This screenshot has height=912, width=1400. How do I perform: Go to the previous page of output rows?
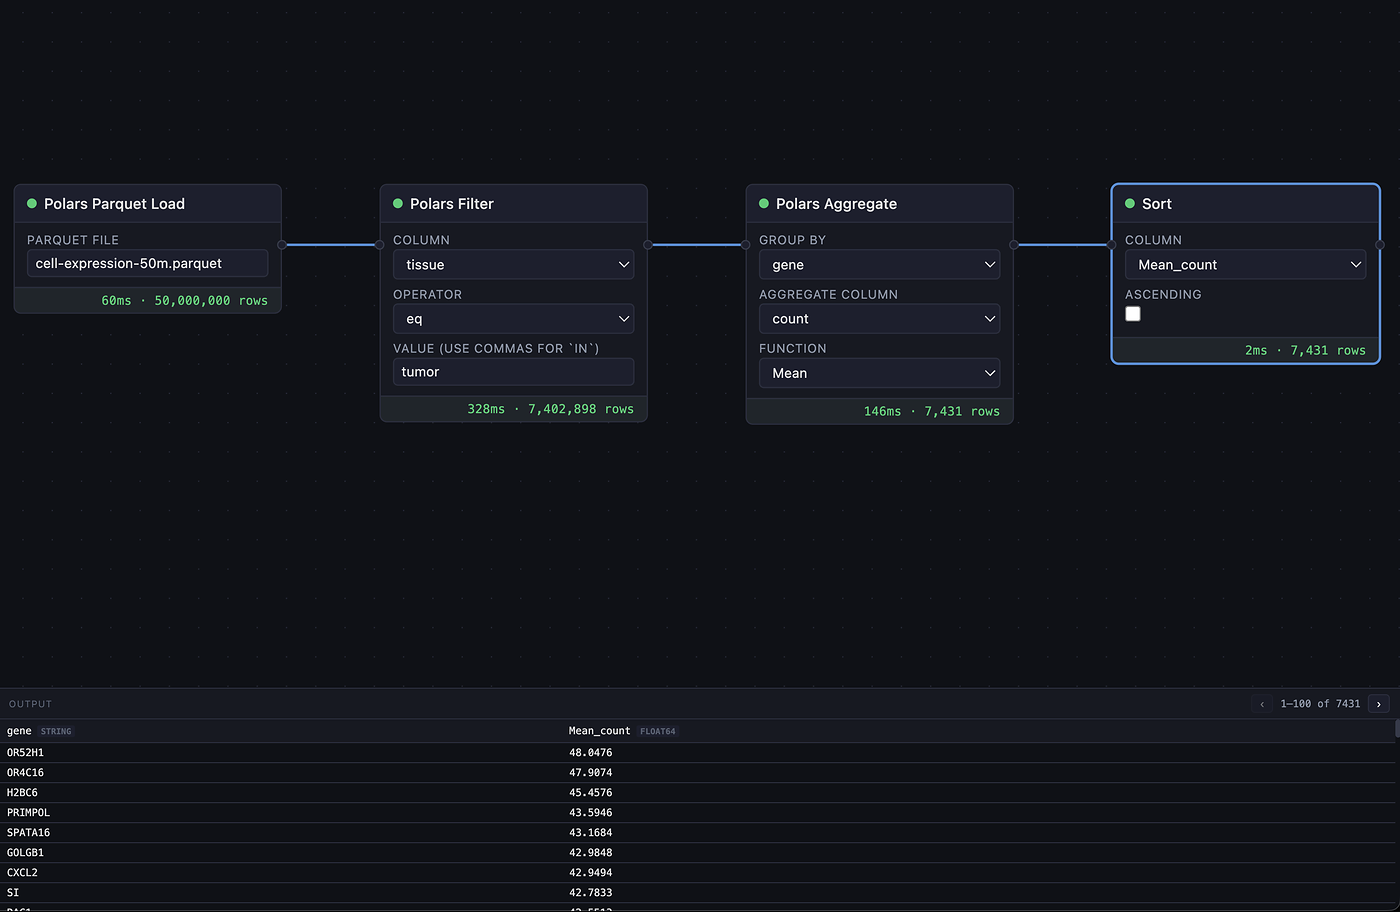1262,704
